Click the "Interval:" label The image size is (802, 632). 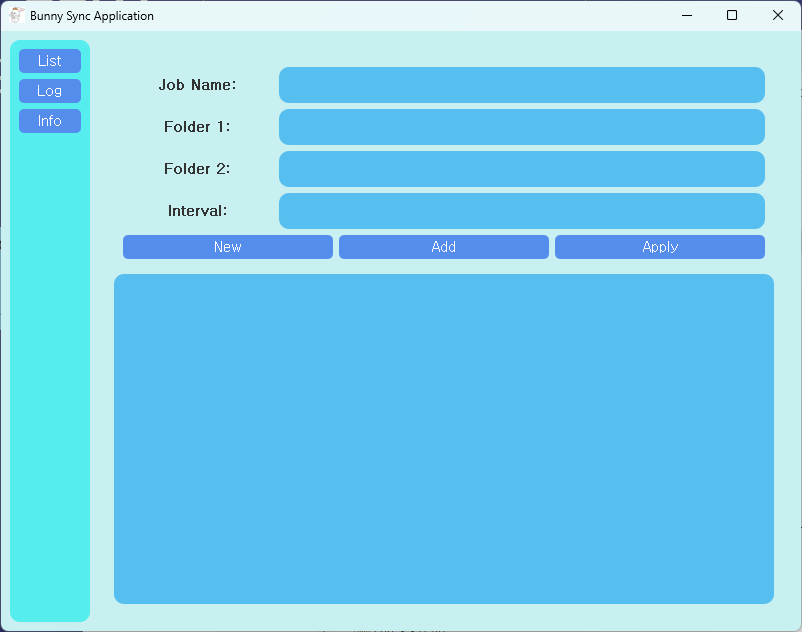(x=197, y=211)
